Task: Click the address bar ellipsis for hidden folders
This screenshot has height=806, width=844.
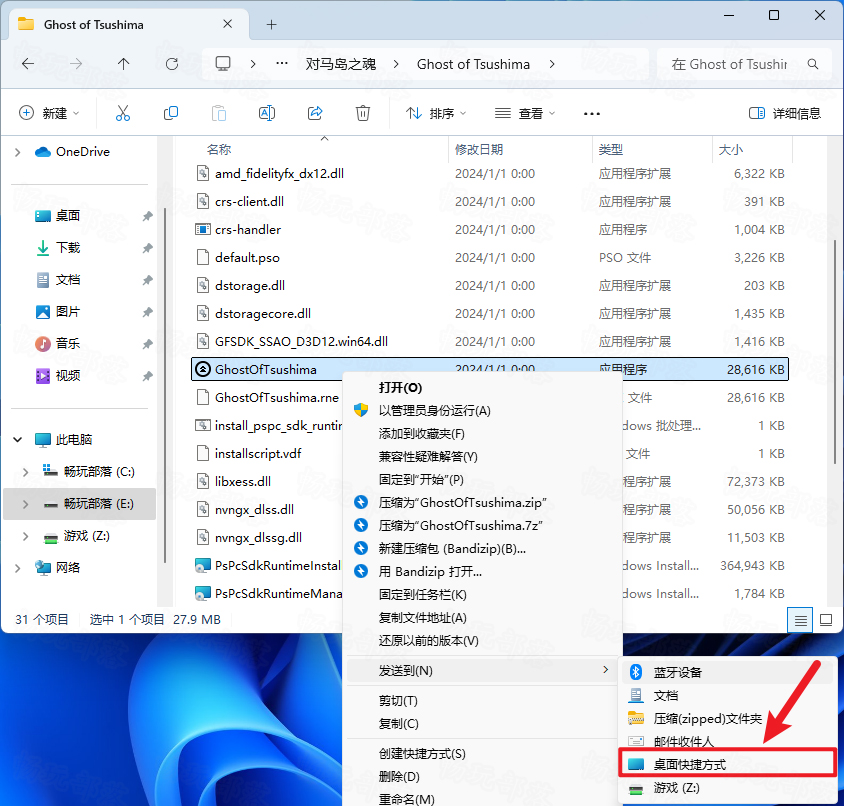Action: point(282,64)
